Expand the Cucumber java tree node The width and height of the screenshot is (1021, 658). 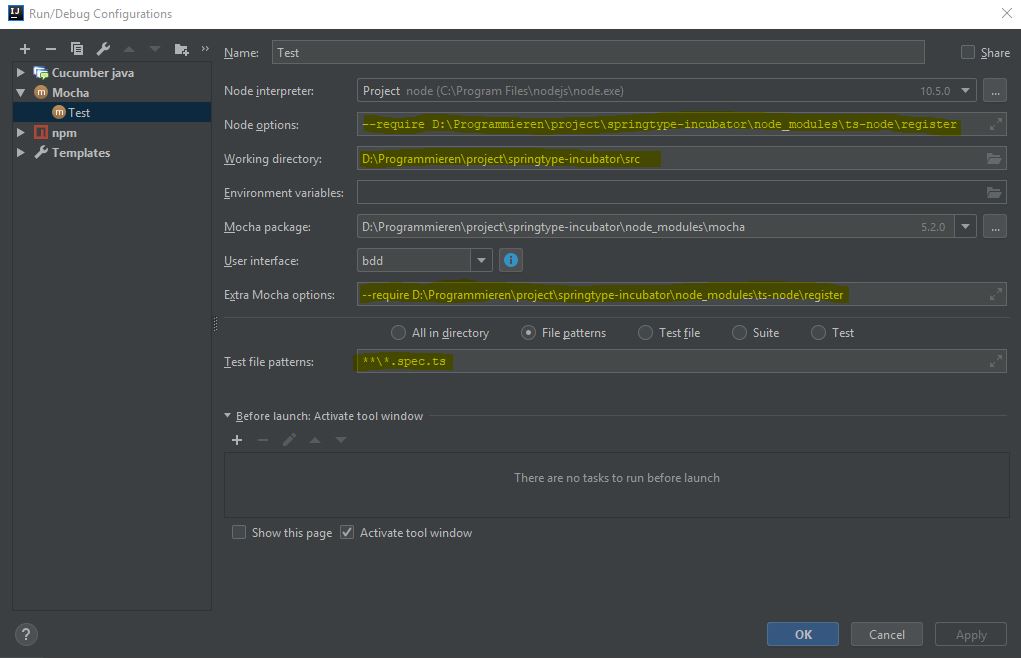click(21, 72)
